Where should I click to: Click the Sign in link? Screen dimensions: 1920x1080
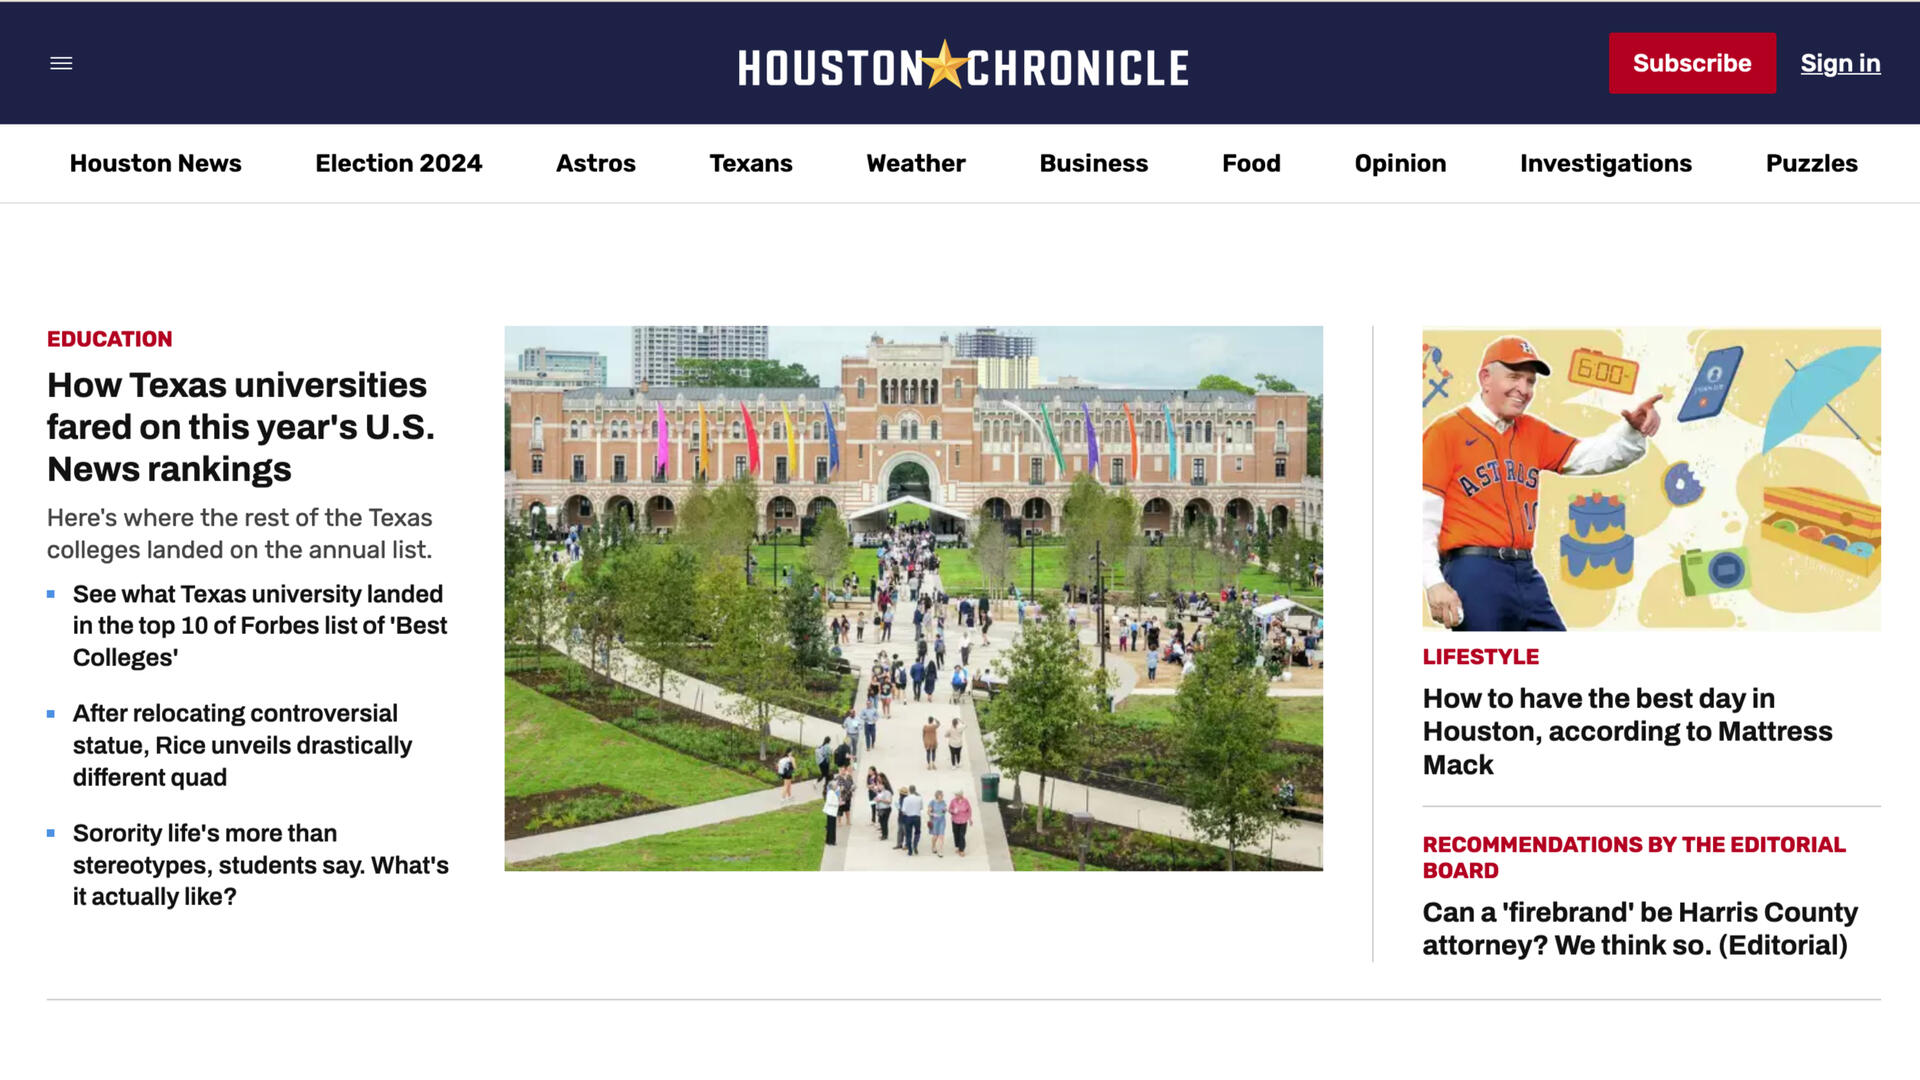1839,63
